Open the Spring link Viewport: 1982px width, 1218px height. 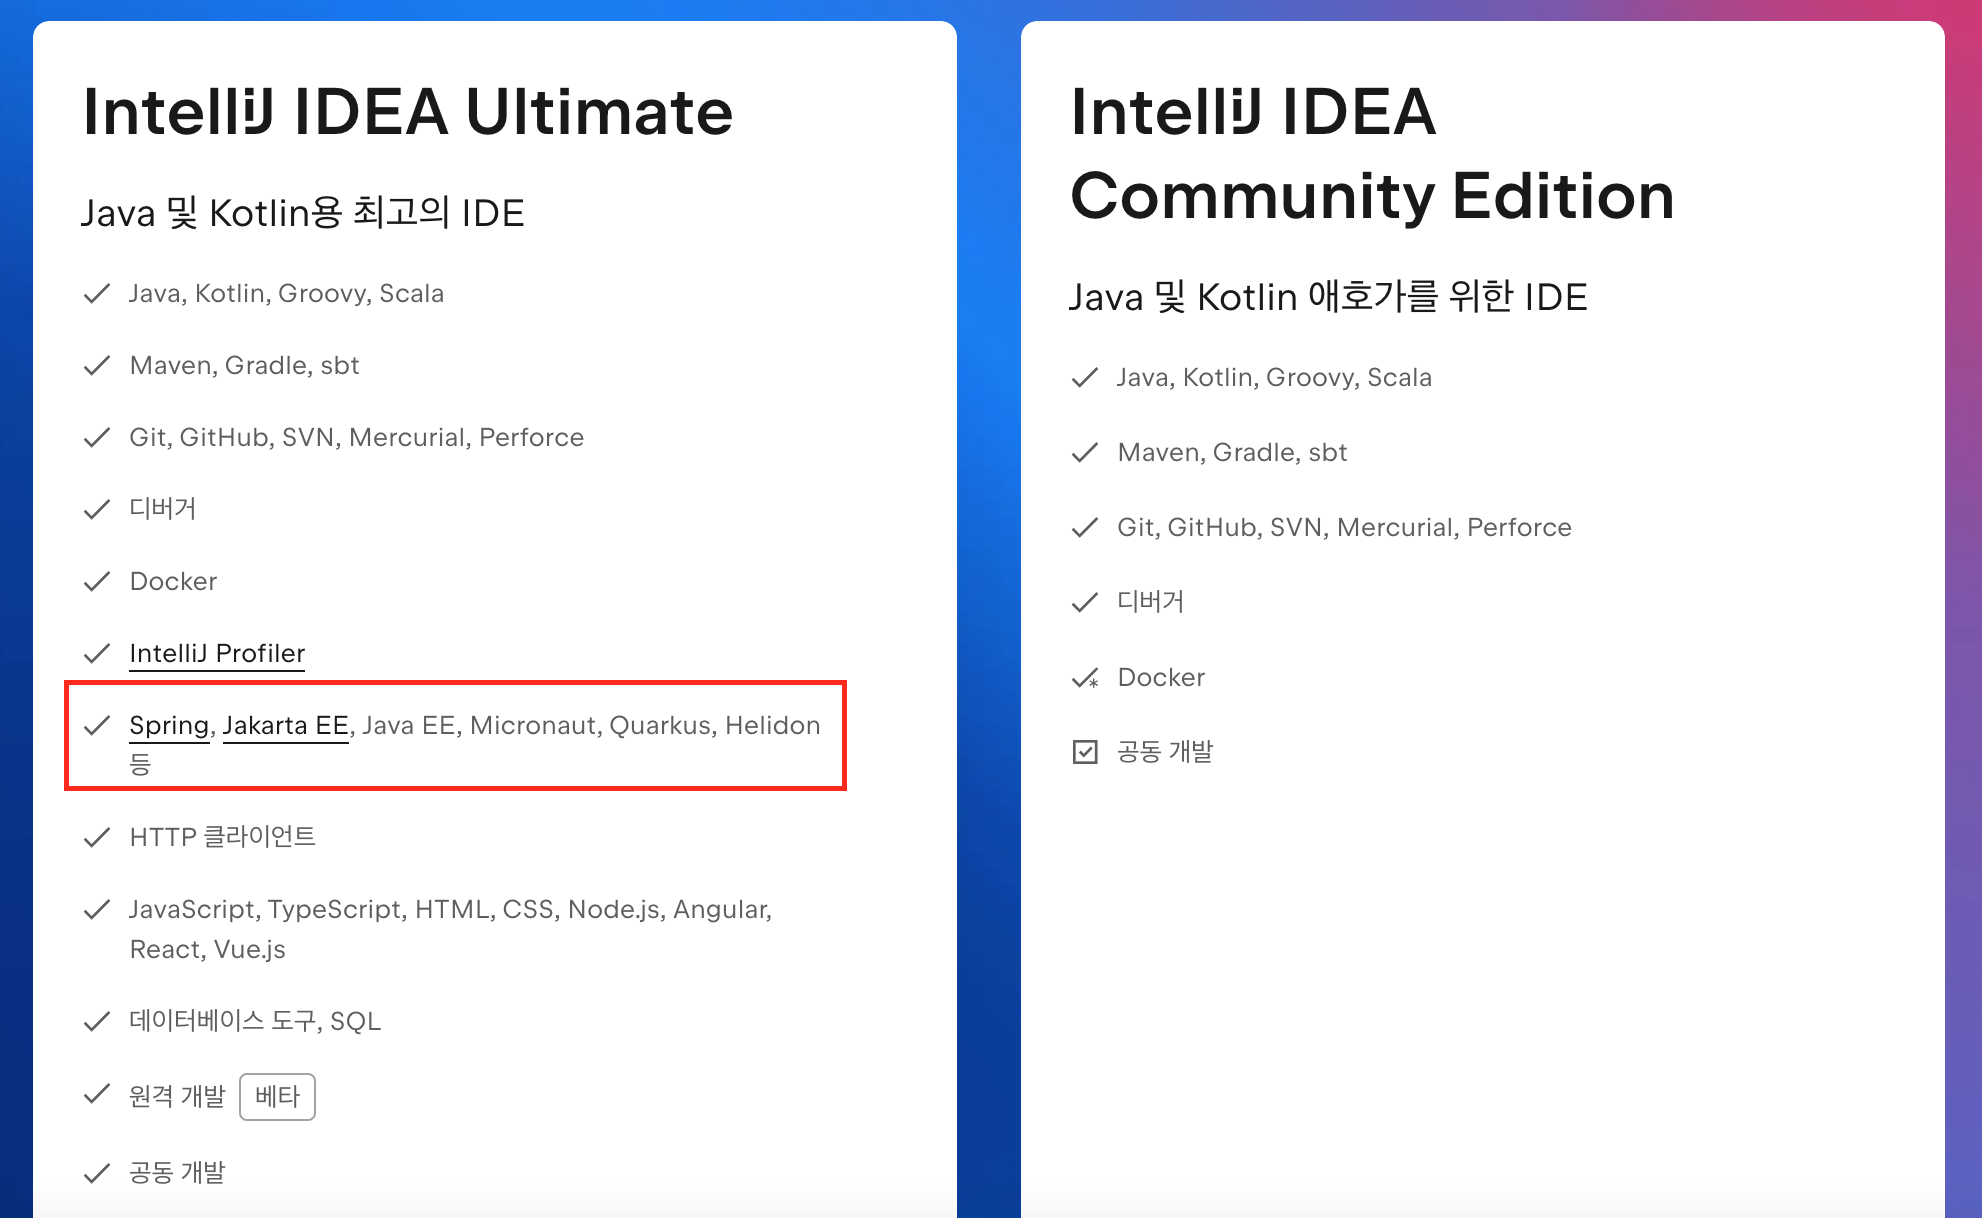[x=169, y=725]
